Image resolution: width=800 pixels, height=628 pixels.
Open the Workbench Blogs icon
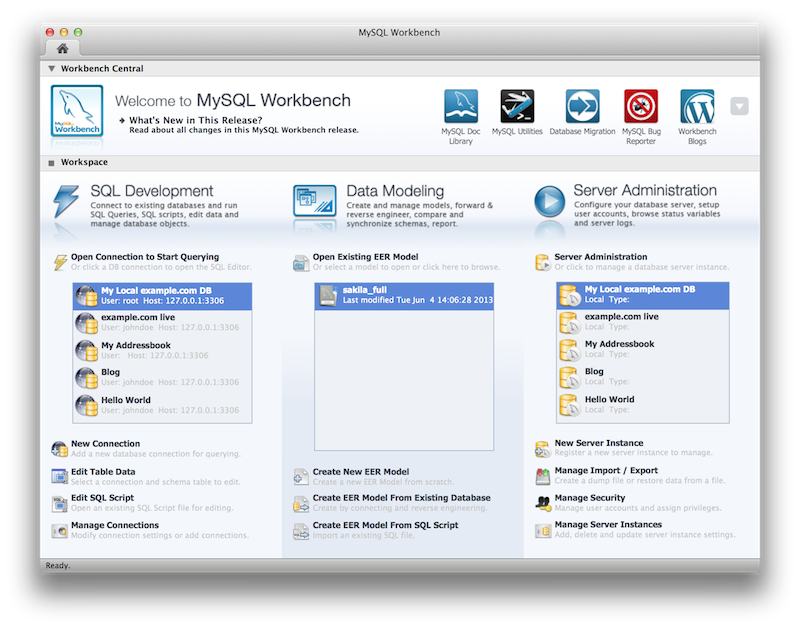(697, 107)
